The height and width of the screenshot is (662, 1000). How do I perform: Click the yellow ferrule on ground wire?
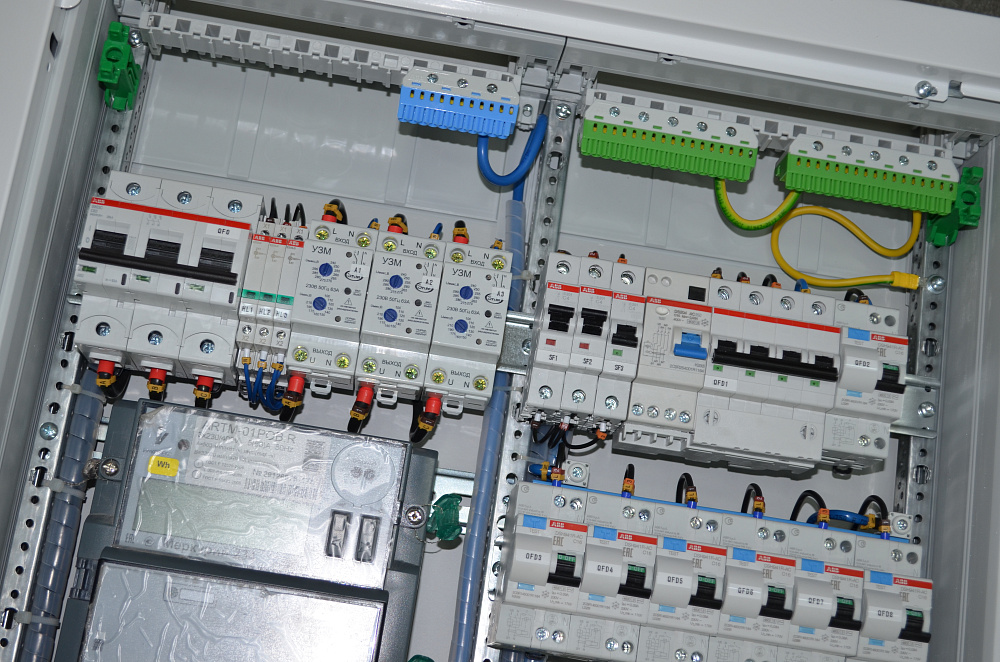(x=905, y=281)
